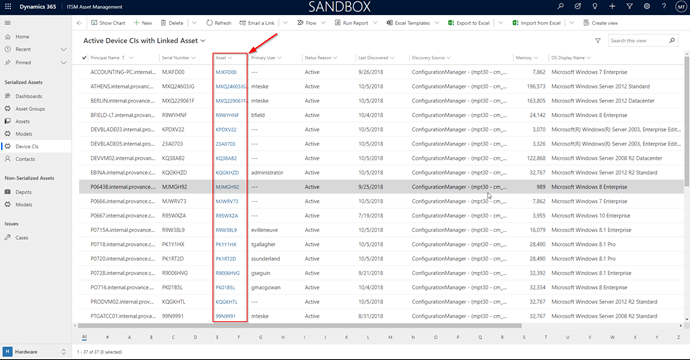Open the Dynamics 365 app launcher waffle

click(x=8, y=7)
